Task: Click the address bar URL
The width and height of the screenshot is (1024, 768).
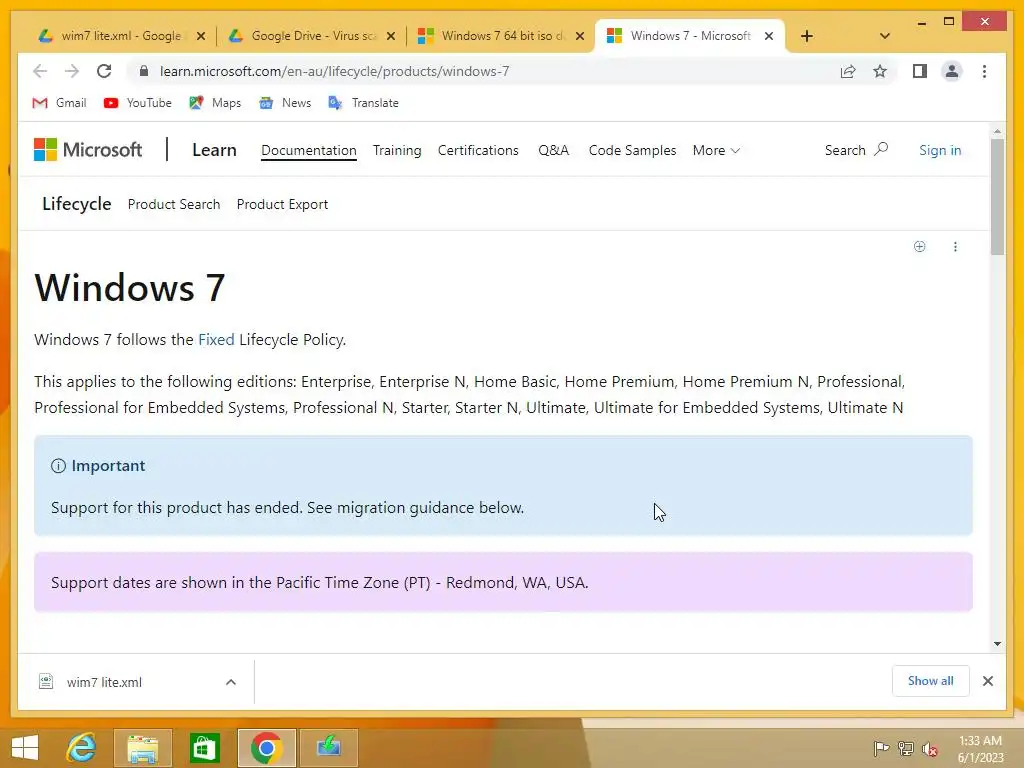Action: 334,71
